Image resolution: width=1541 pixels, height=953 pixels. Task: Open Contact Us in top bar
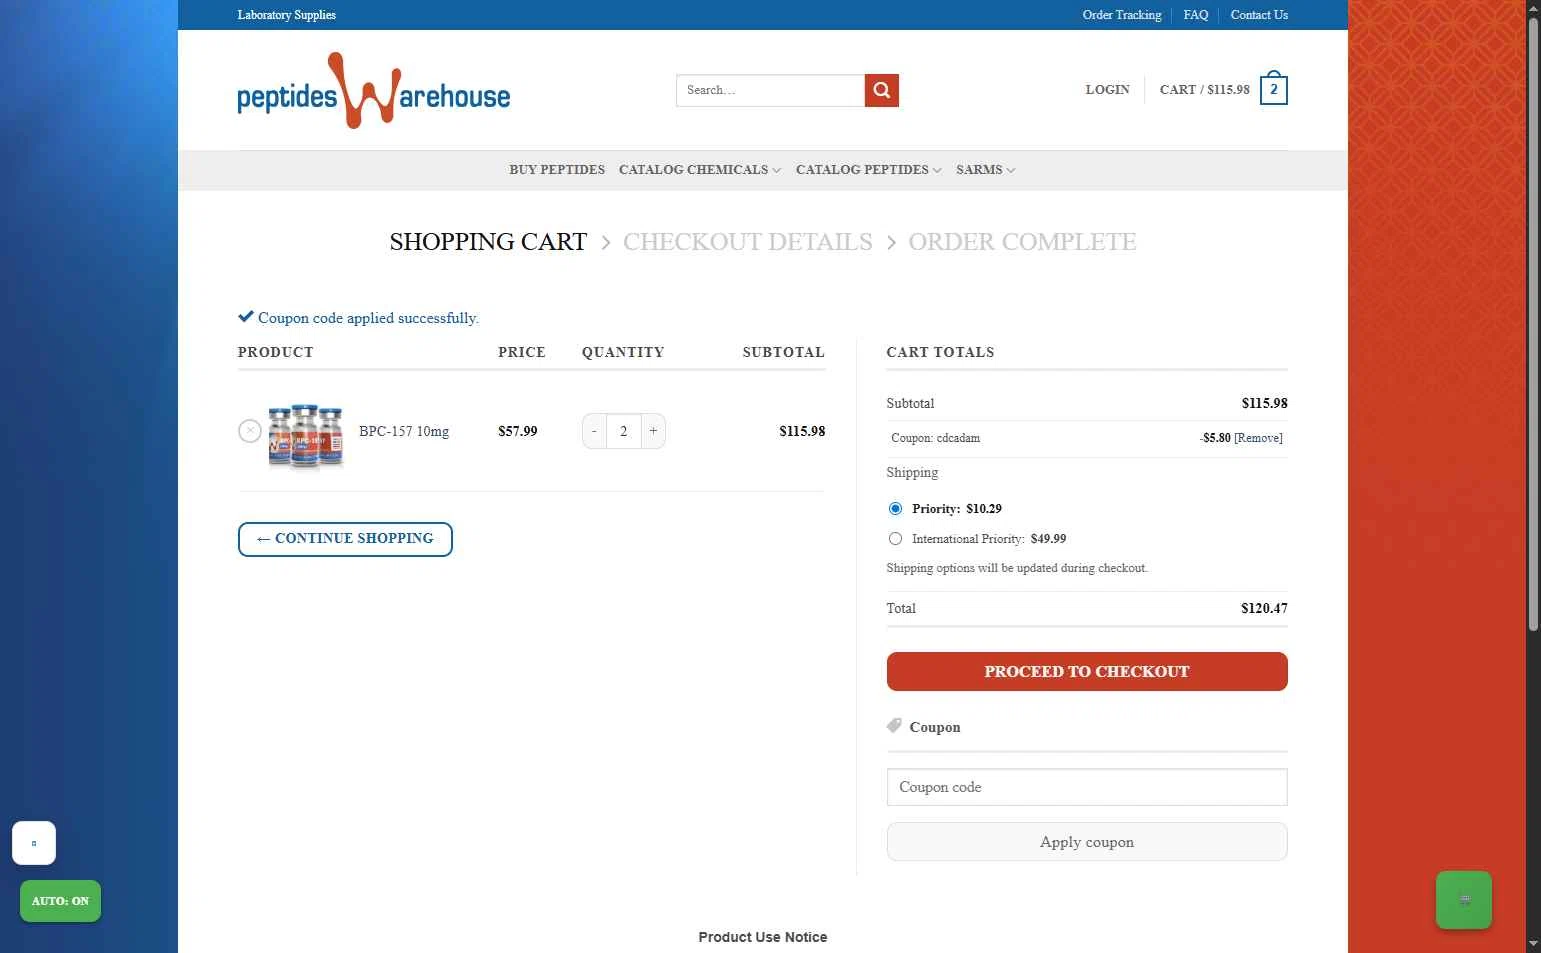point(1259,15)
